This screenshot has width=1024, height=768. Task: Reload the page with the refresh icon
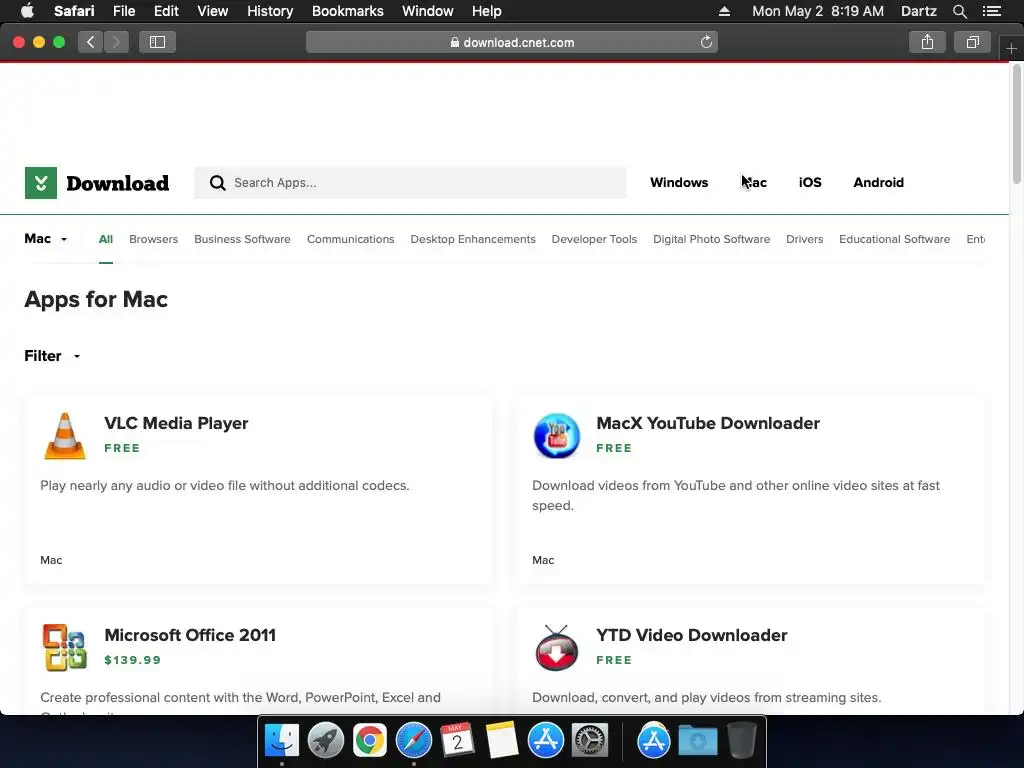tap(706, 42)
